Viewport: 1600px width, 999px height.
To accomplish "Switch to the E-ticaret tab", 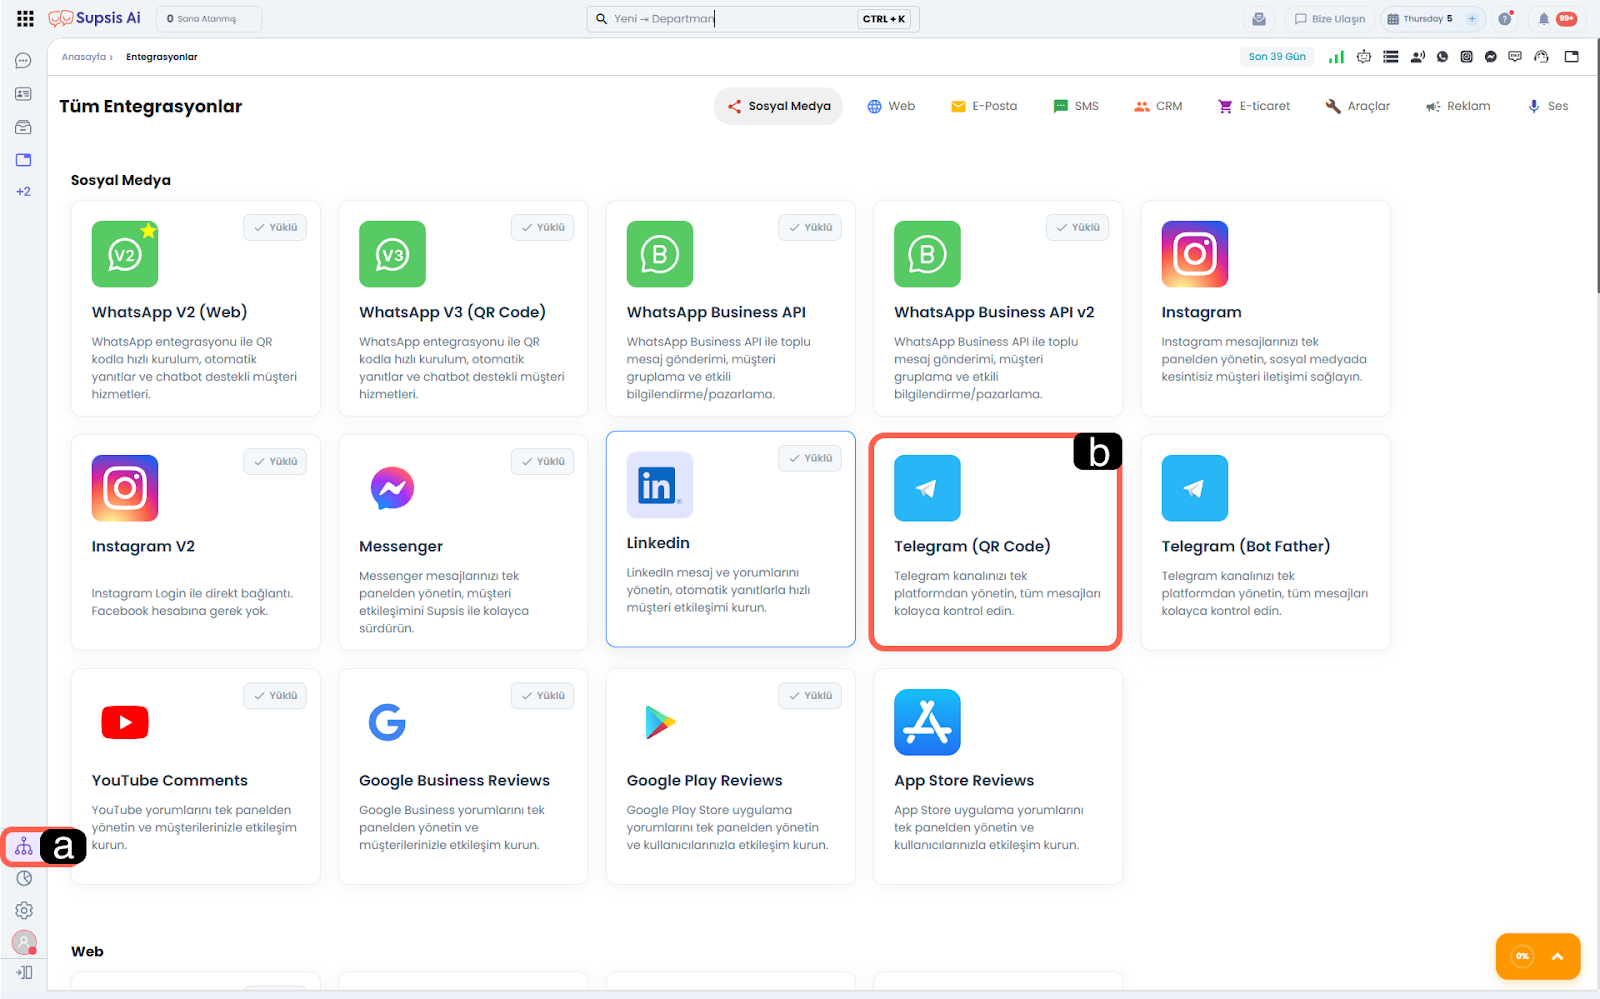I will point(1254,106).
